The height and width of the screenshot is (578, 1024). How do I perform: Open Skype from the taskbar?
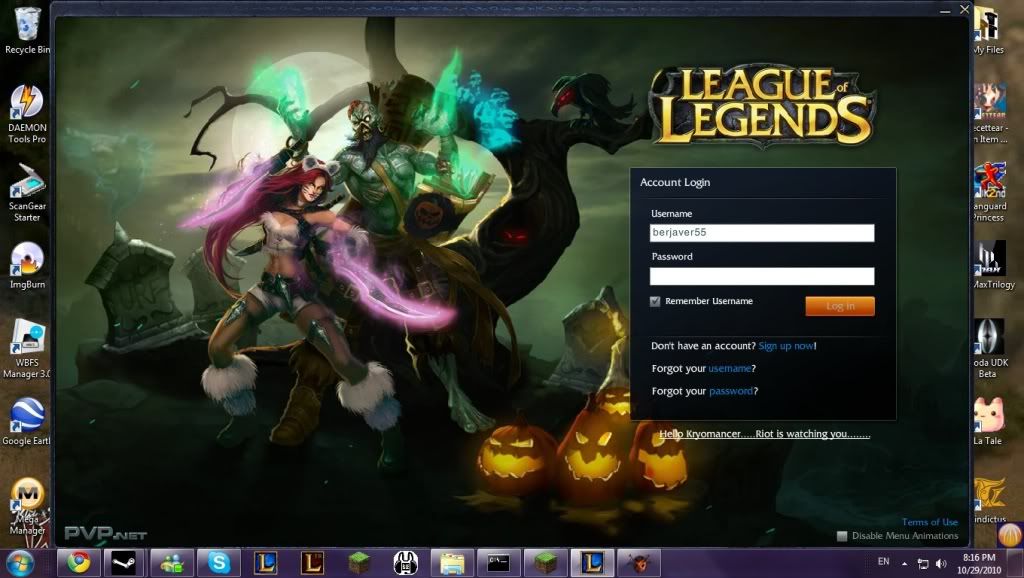click(219, 563)
